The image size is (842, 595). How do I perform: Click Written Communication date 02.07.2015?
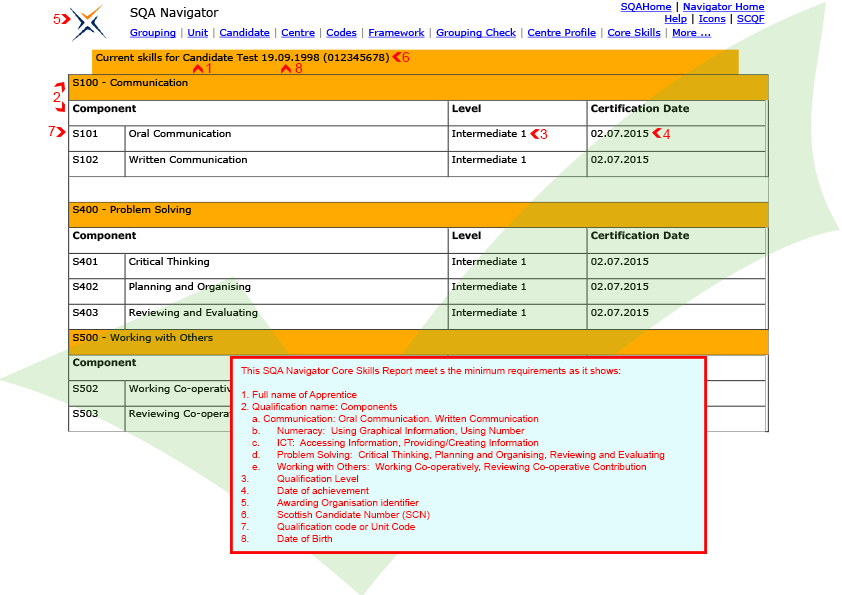pos(676,164)
